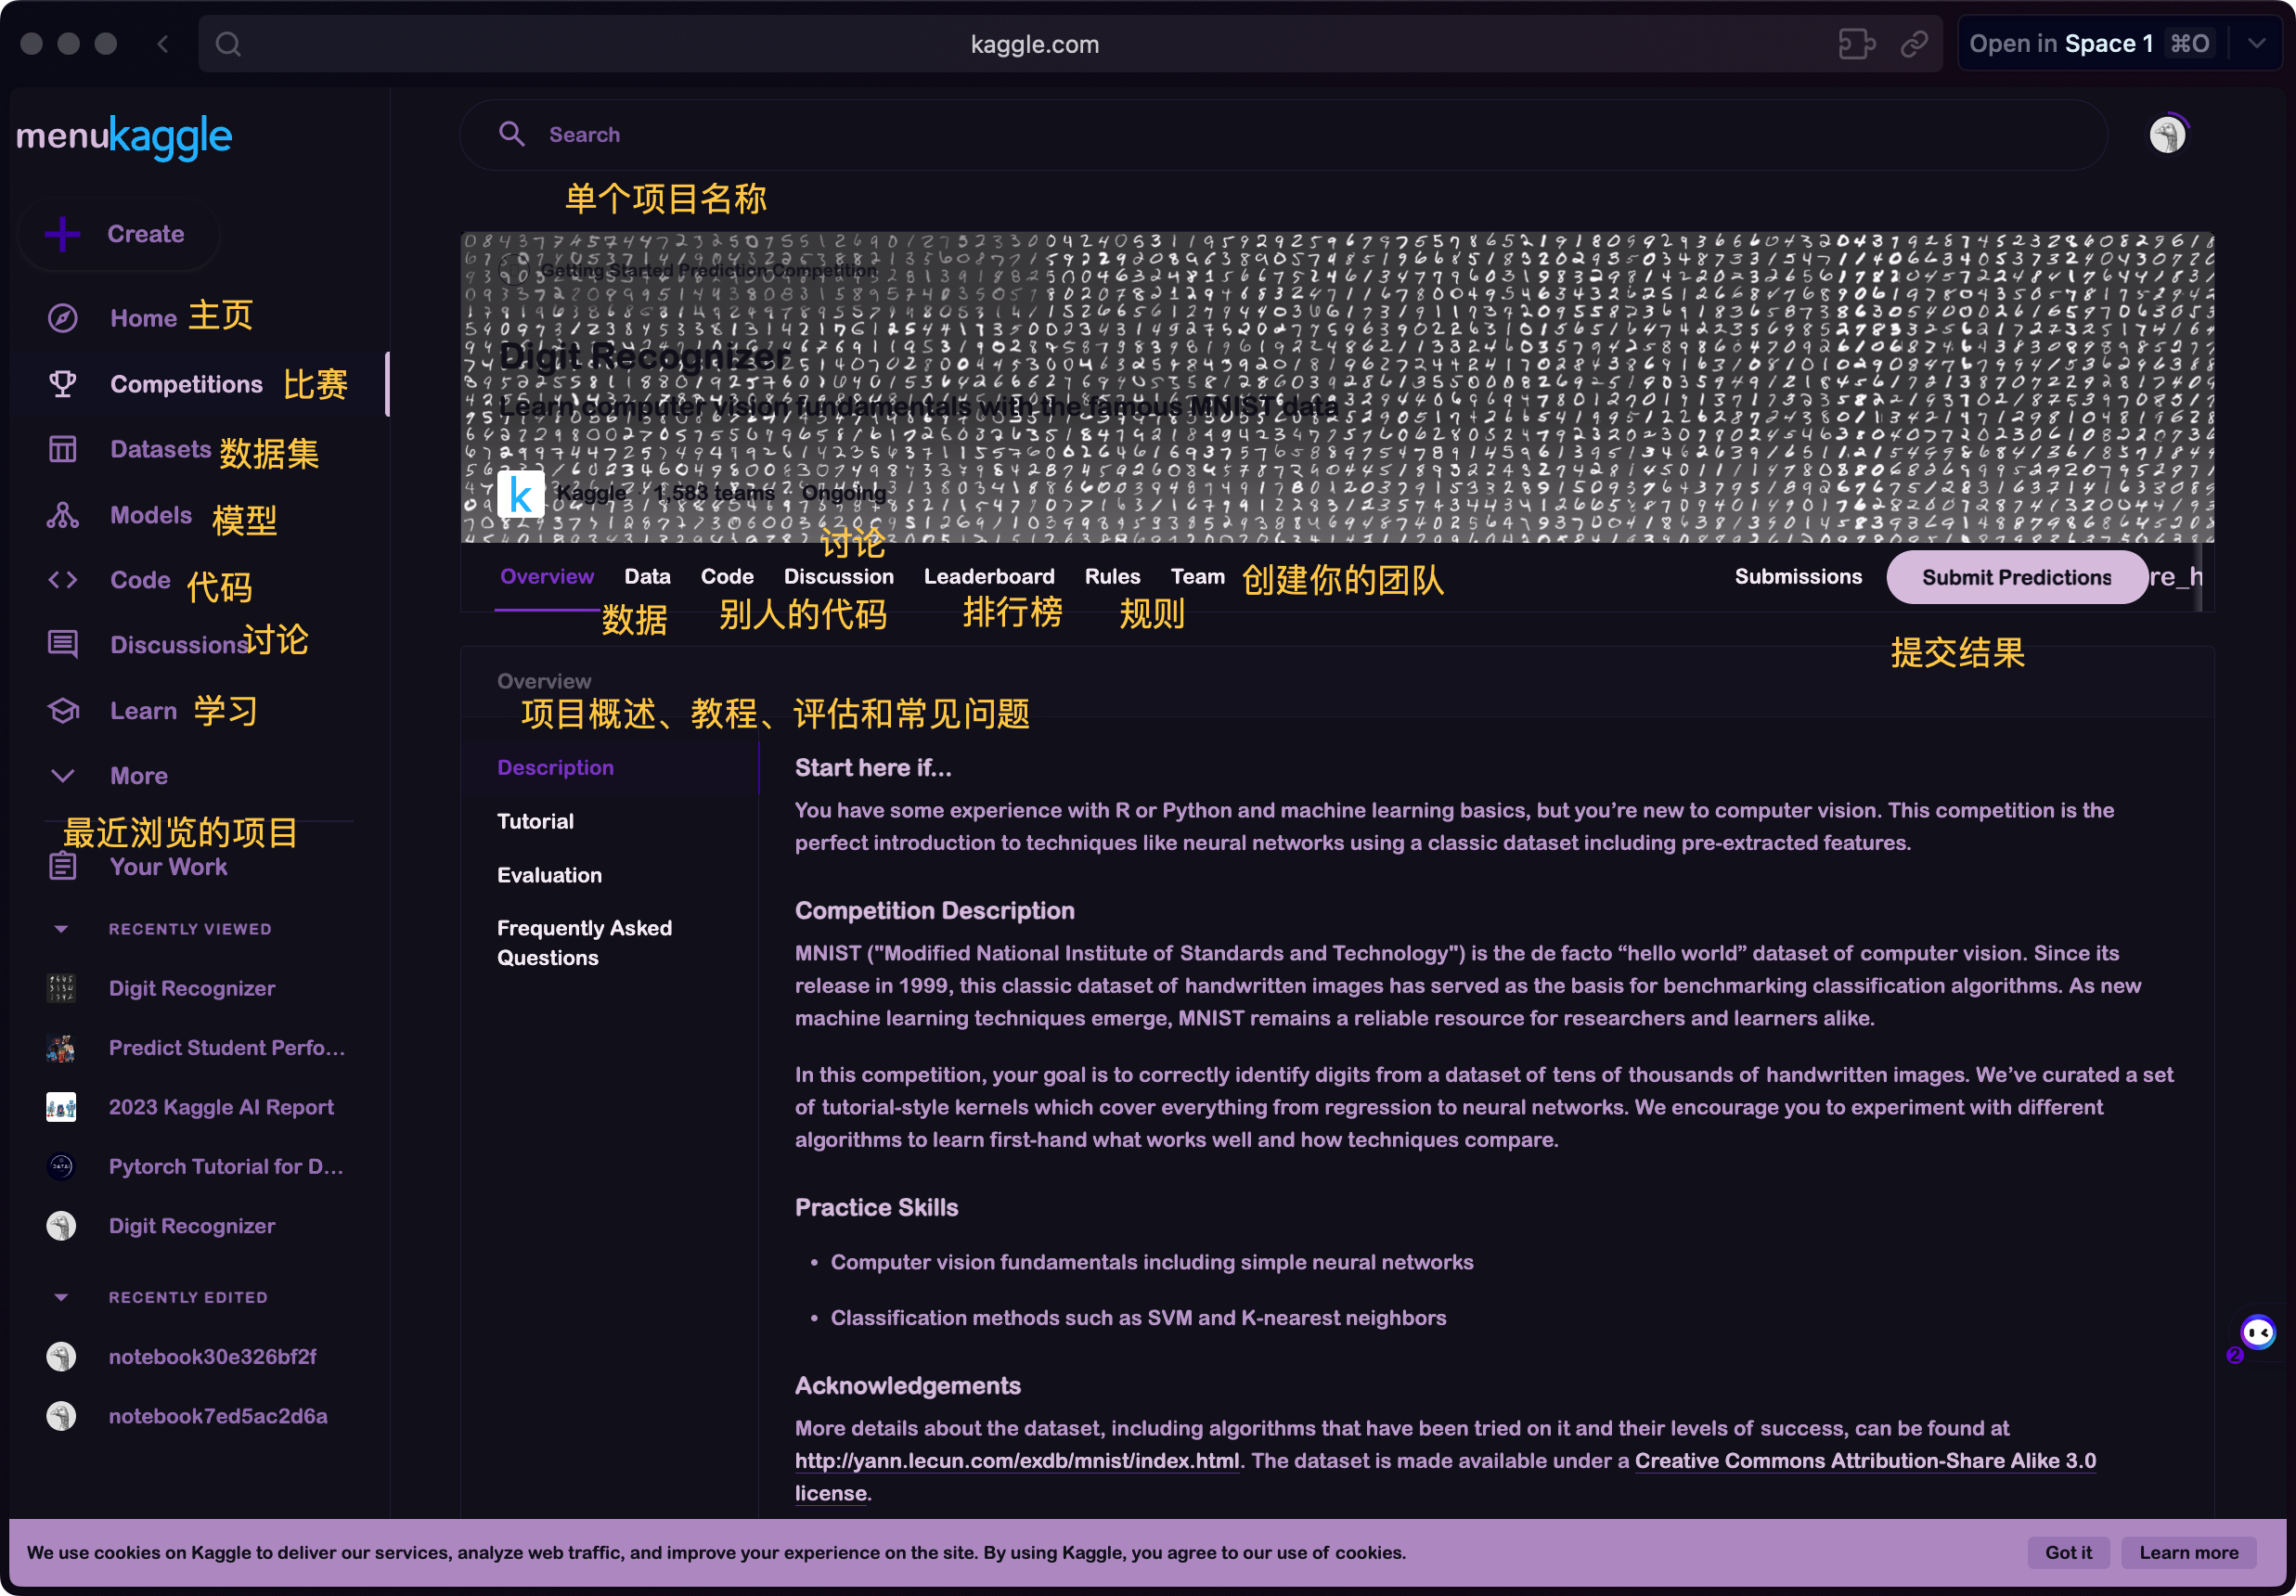Click the Search input field
The height and width of the screenshot is (1596, 2296).
point(1283,135)
